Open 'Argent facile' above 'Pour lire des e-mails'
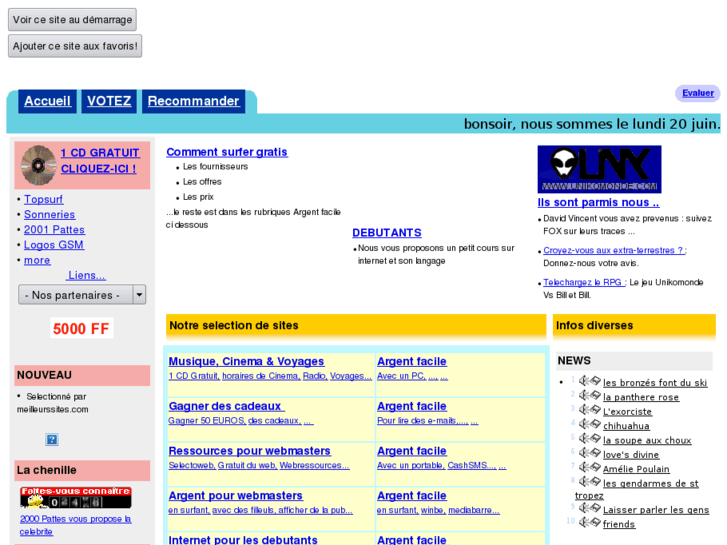The image size is (727, 545). pos(412,406)
